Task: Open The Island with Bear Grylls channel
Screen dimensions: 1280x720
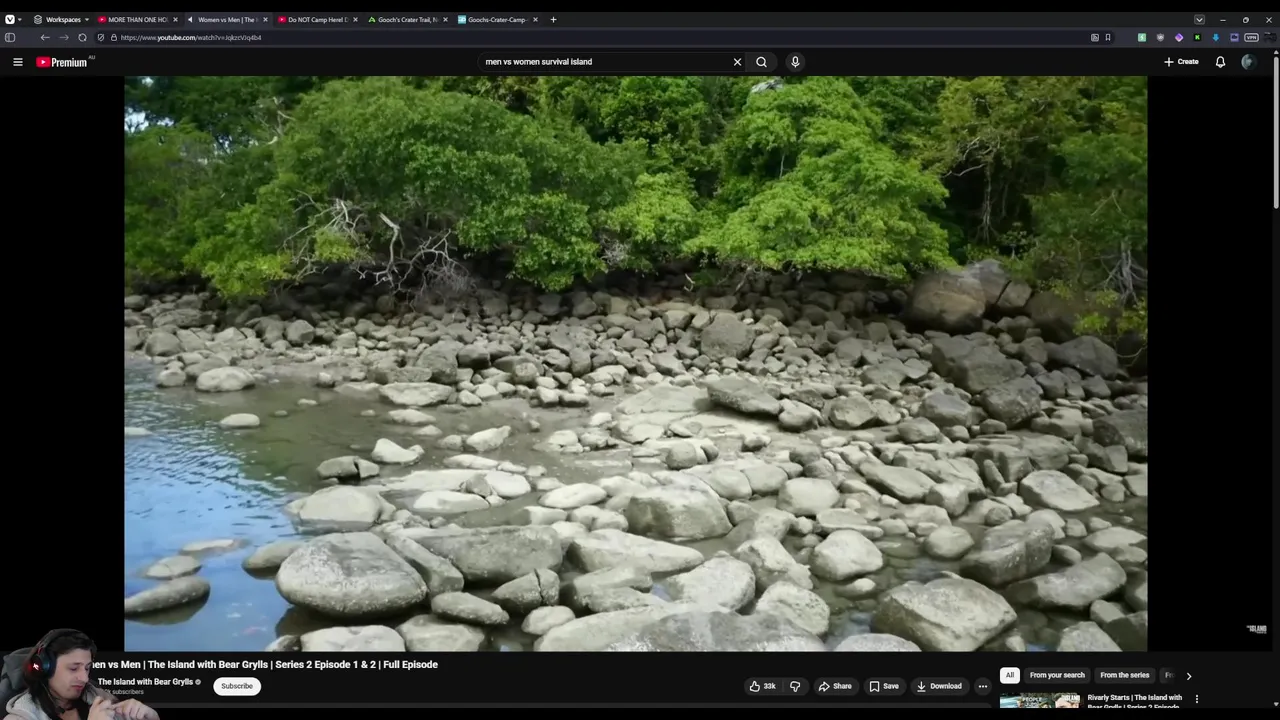Action: point(145,682)
